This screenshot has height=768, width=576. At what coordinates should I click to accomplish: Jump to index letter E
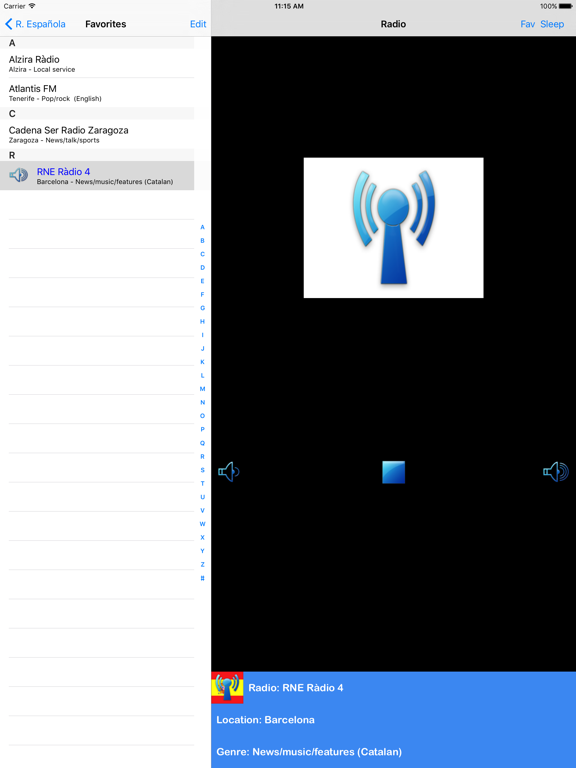tap(202, 281)
